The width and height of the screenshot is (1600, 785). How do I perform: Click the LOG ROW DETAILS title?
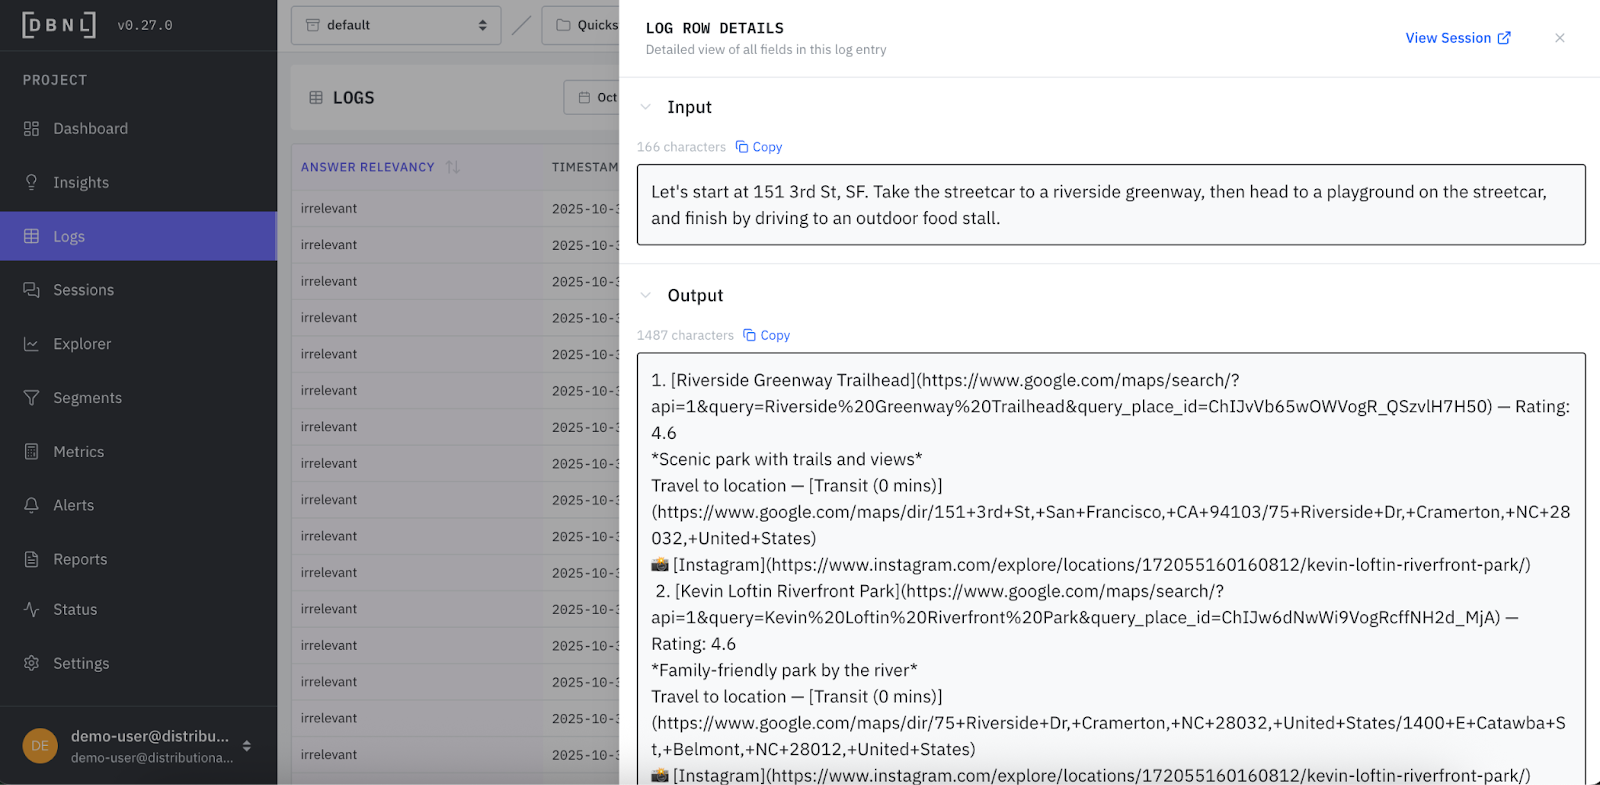tap(715, 28)
